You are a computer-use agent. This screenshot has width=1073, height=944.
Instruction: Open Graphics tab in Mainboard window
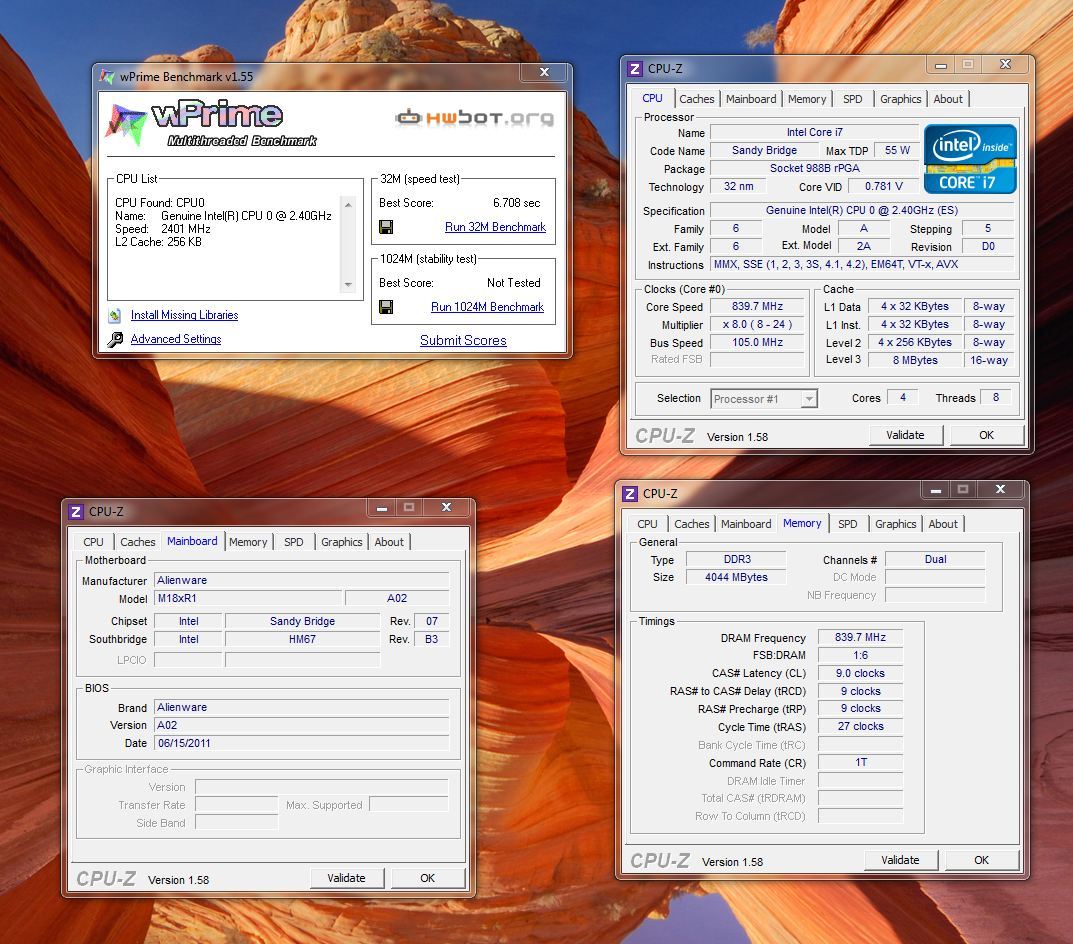coord(341,541)
